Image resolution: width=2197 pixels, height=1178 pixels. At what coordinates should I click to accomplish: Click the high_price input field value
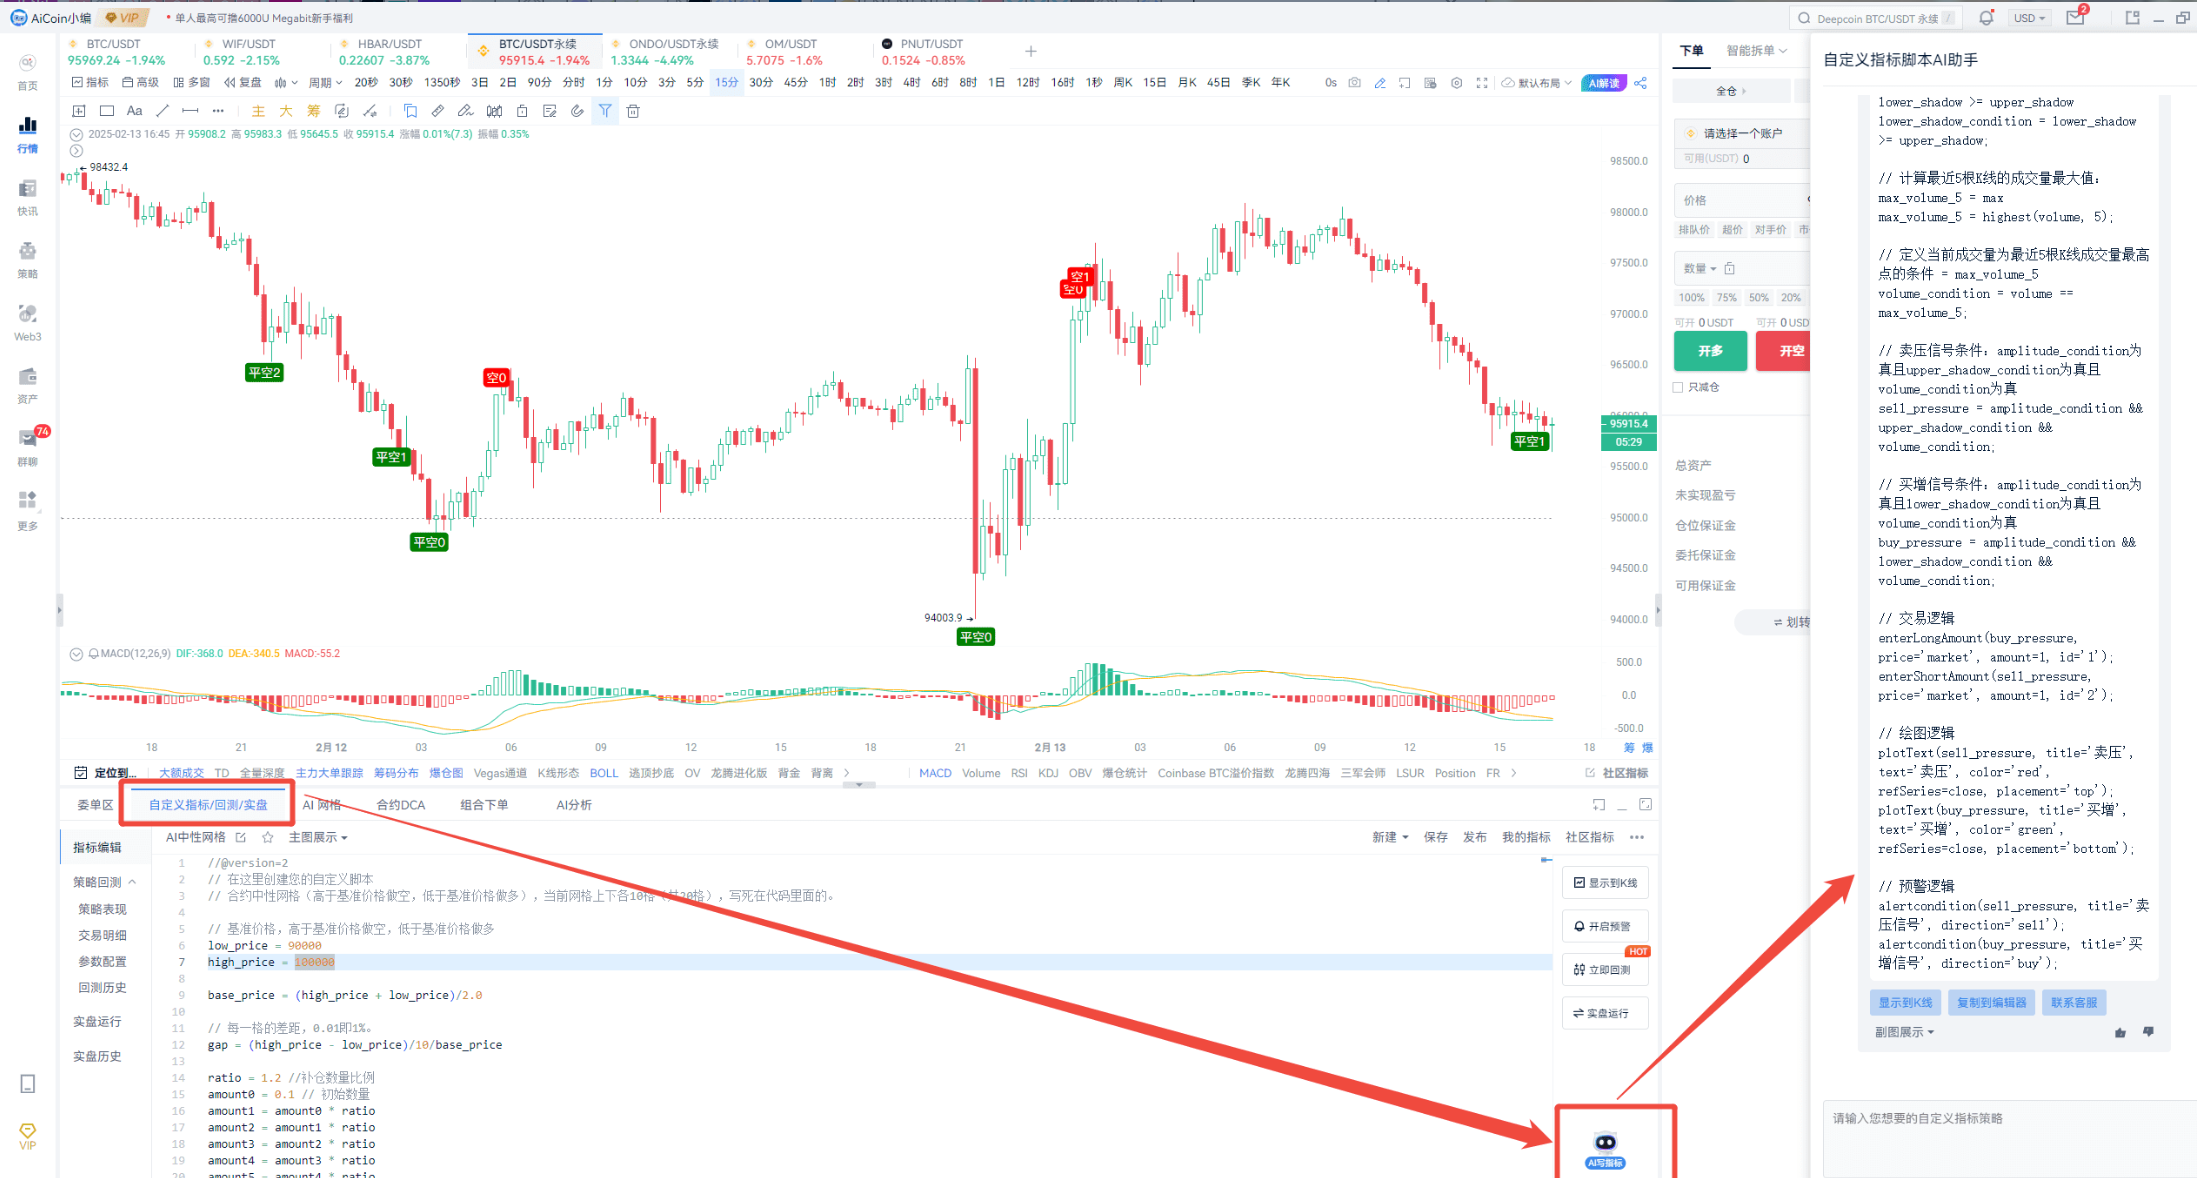(x=314, y=962)
